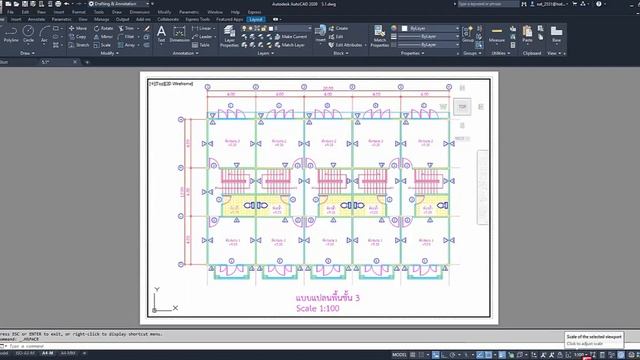The image size is (640, 360).
Task: Click the layer color swatch in layer dropdown
Action: [x=271, y=29]
